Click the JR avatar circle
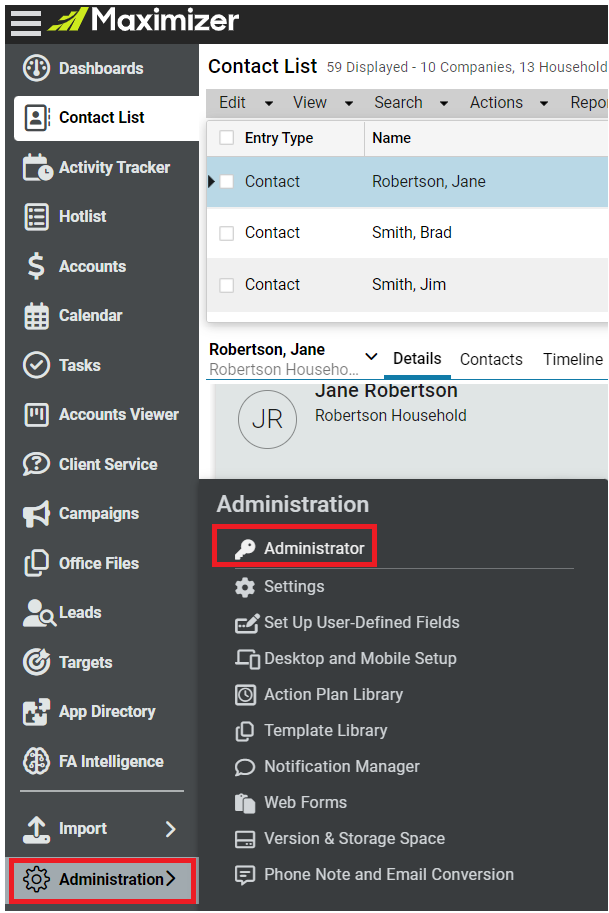The height and width of the screenshot is (913, 609). click(x=267, y=419)
